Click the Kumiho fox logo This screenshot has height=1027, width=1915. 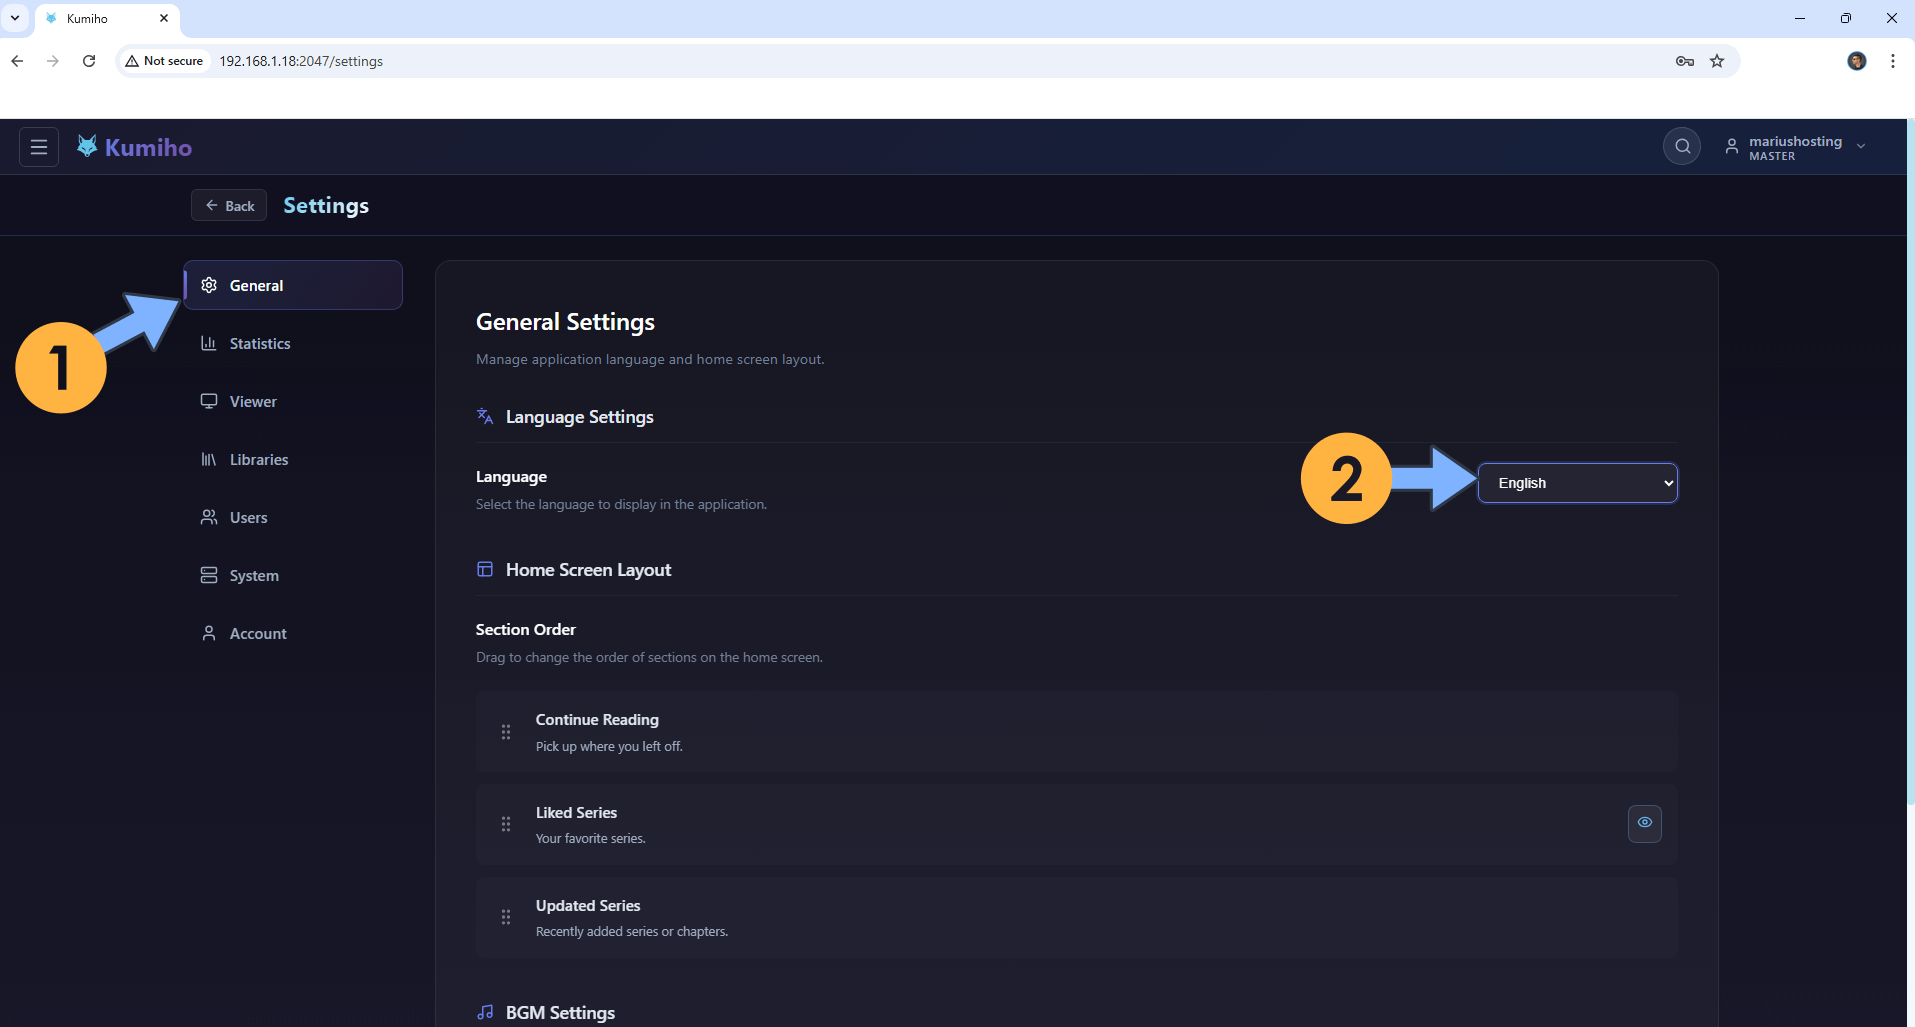(87, 145)
